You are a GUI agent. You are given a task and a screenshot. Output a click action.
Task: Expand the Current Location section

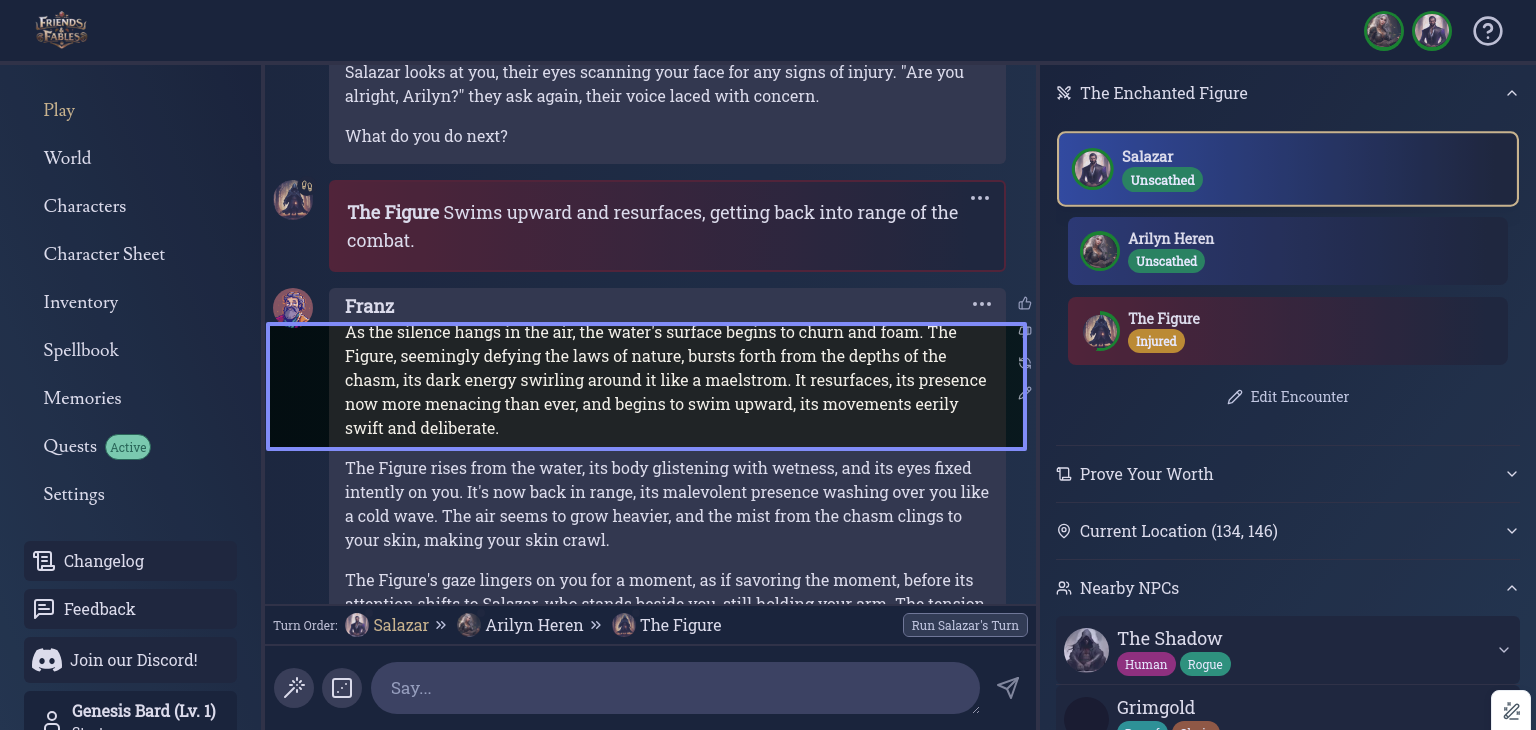1511,531
